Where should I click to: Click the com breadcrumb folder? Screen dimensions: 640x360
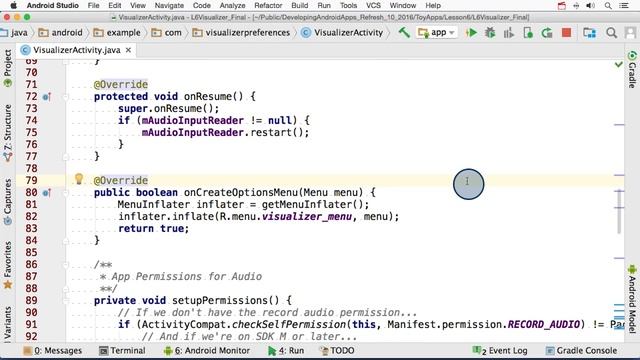click(167, 33)
